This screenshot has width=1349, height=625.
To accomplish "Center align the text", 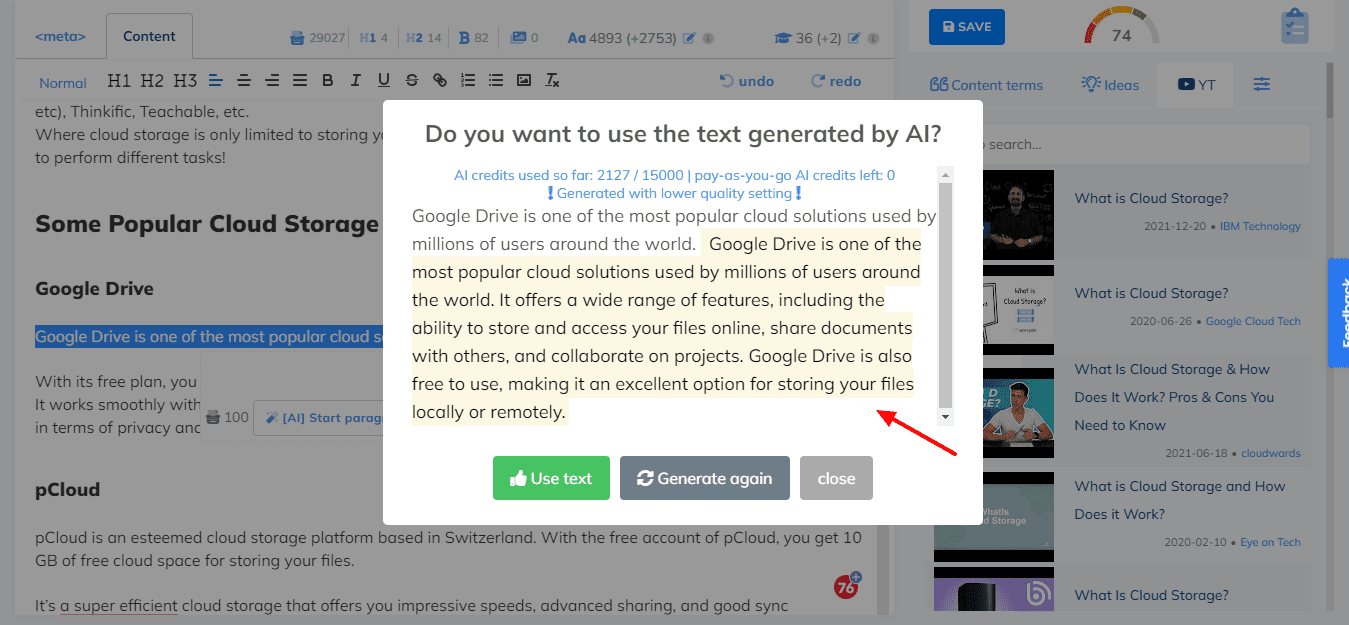I will click(243, 81).
